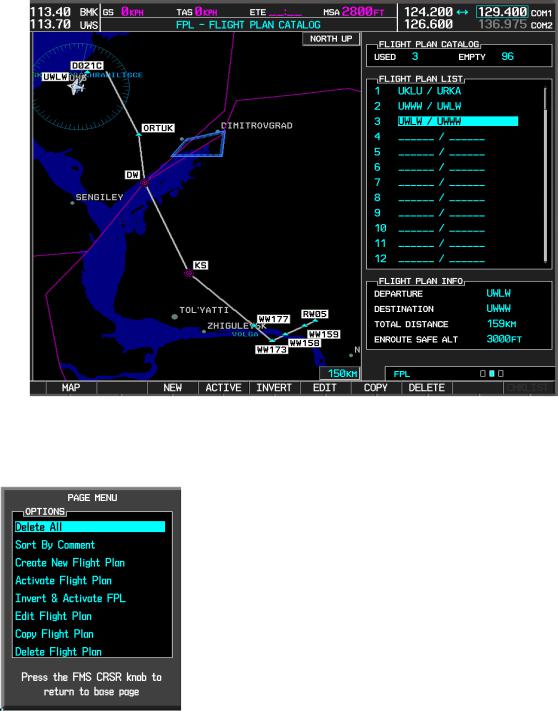
Task: Choose Activate Flight Plan option
Action: [63, 580]
